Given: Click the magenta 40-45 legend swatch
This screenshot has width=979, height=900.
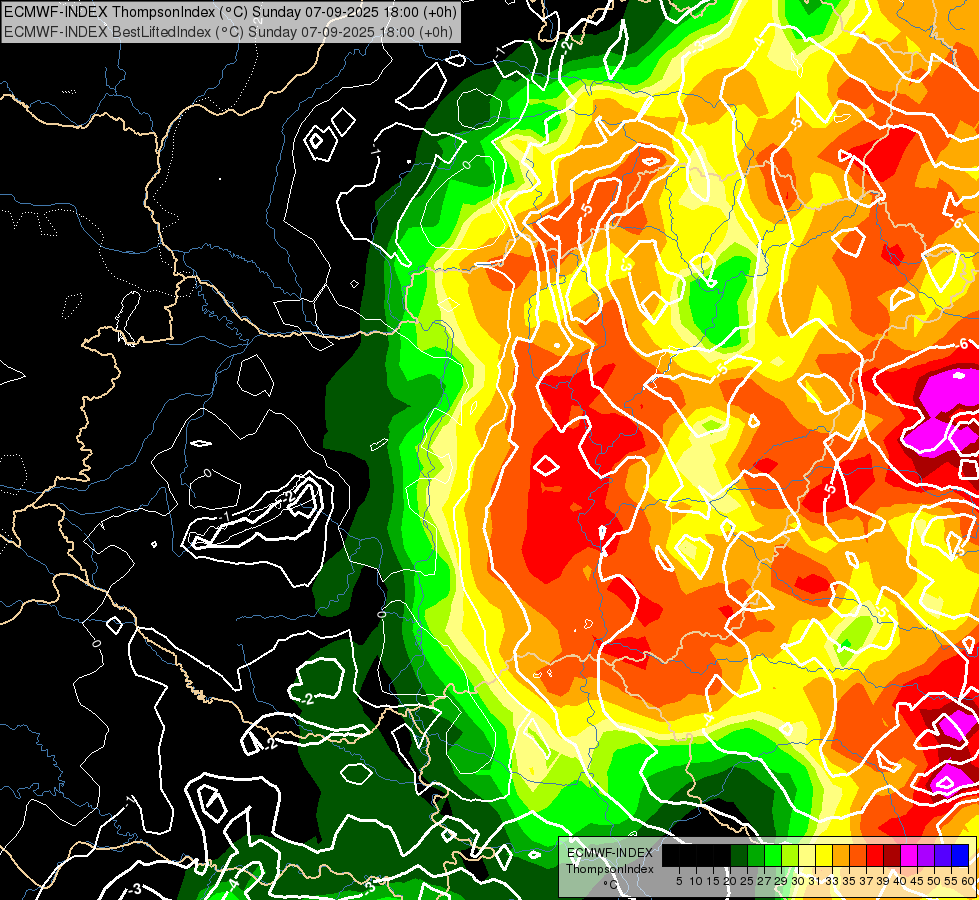Looking at the screenshot, I should tap(909, 855).
